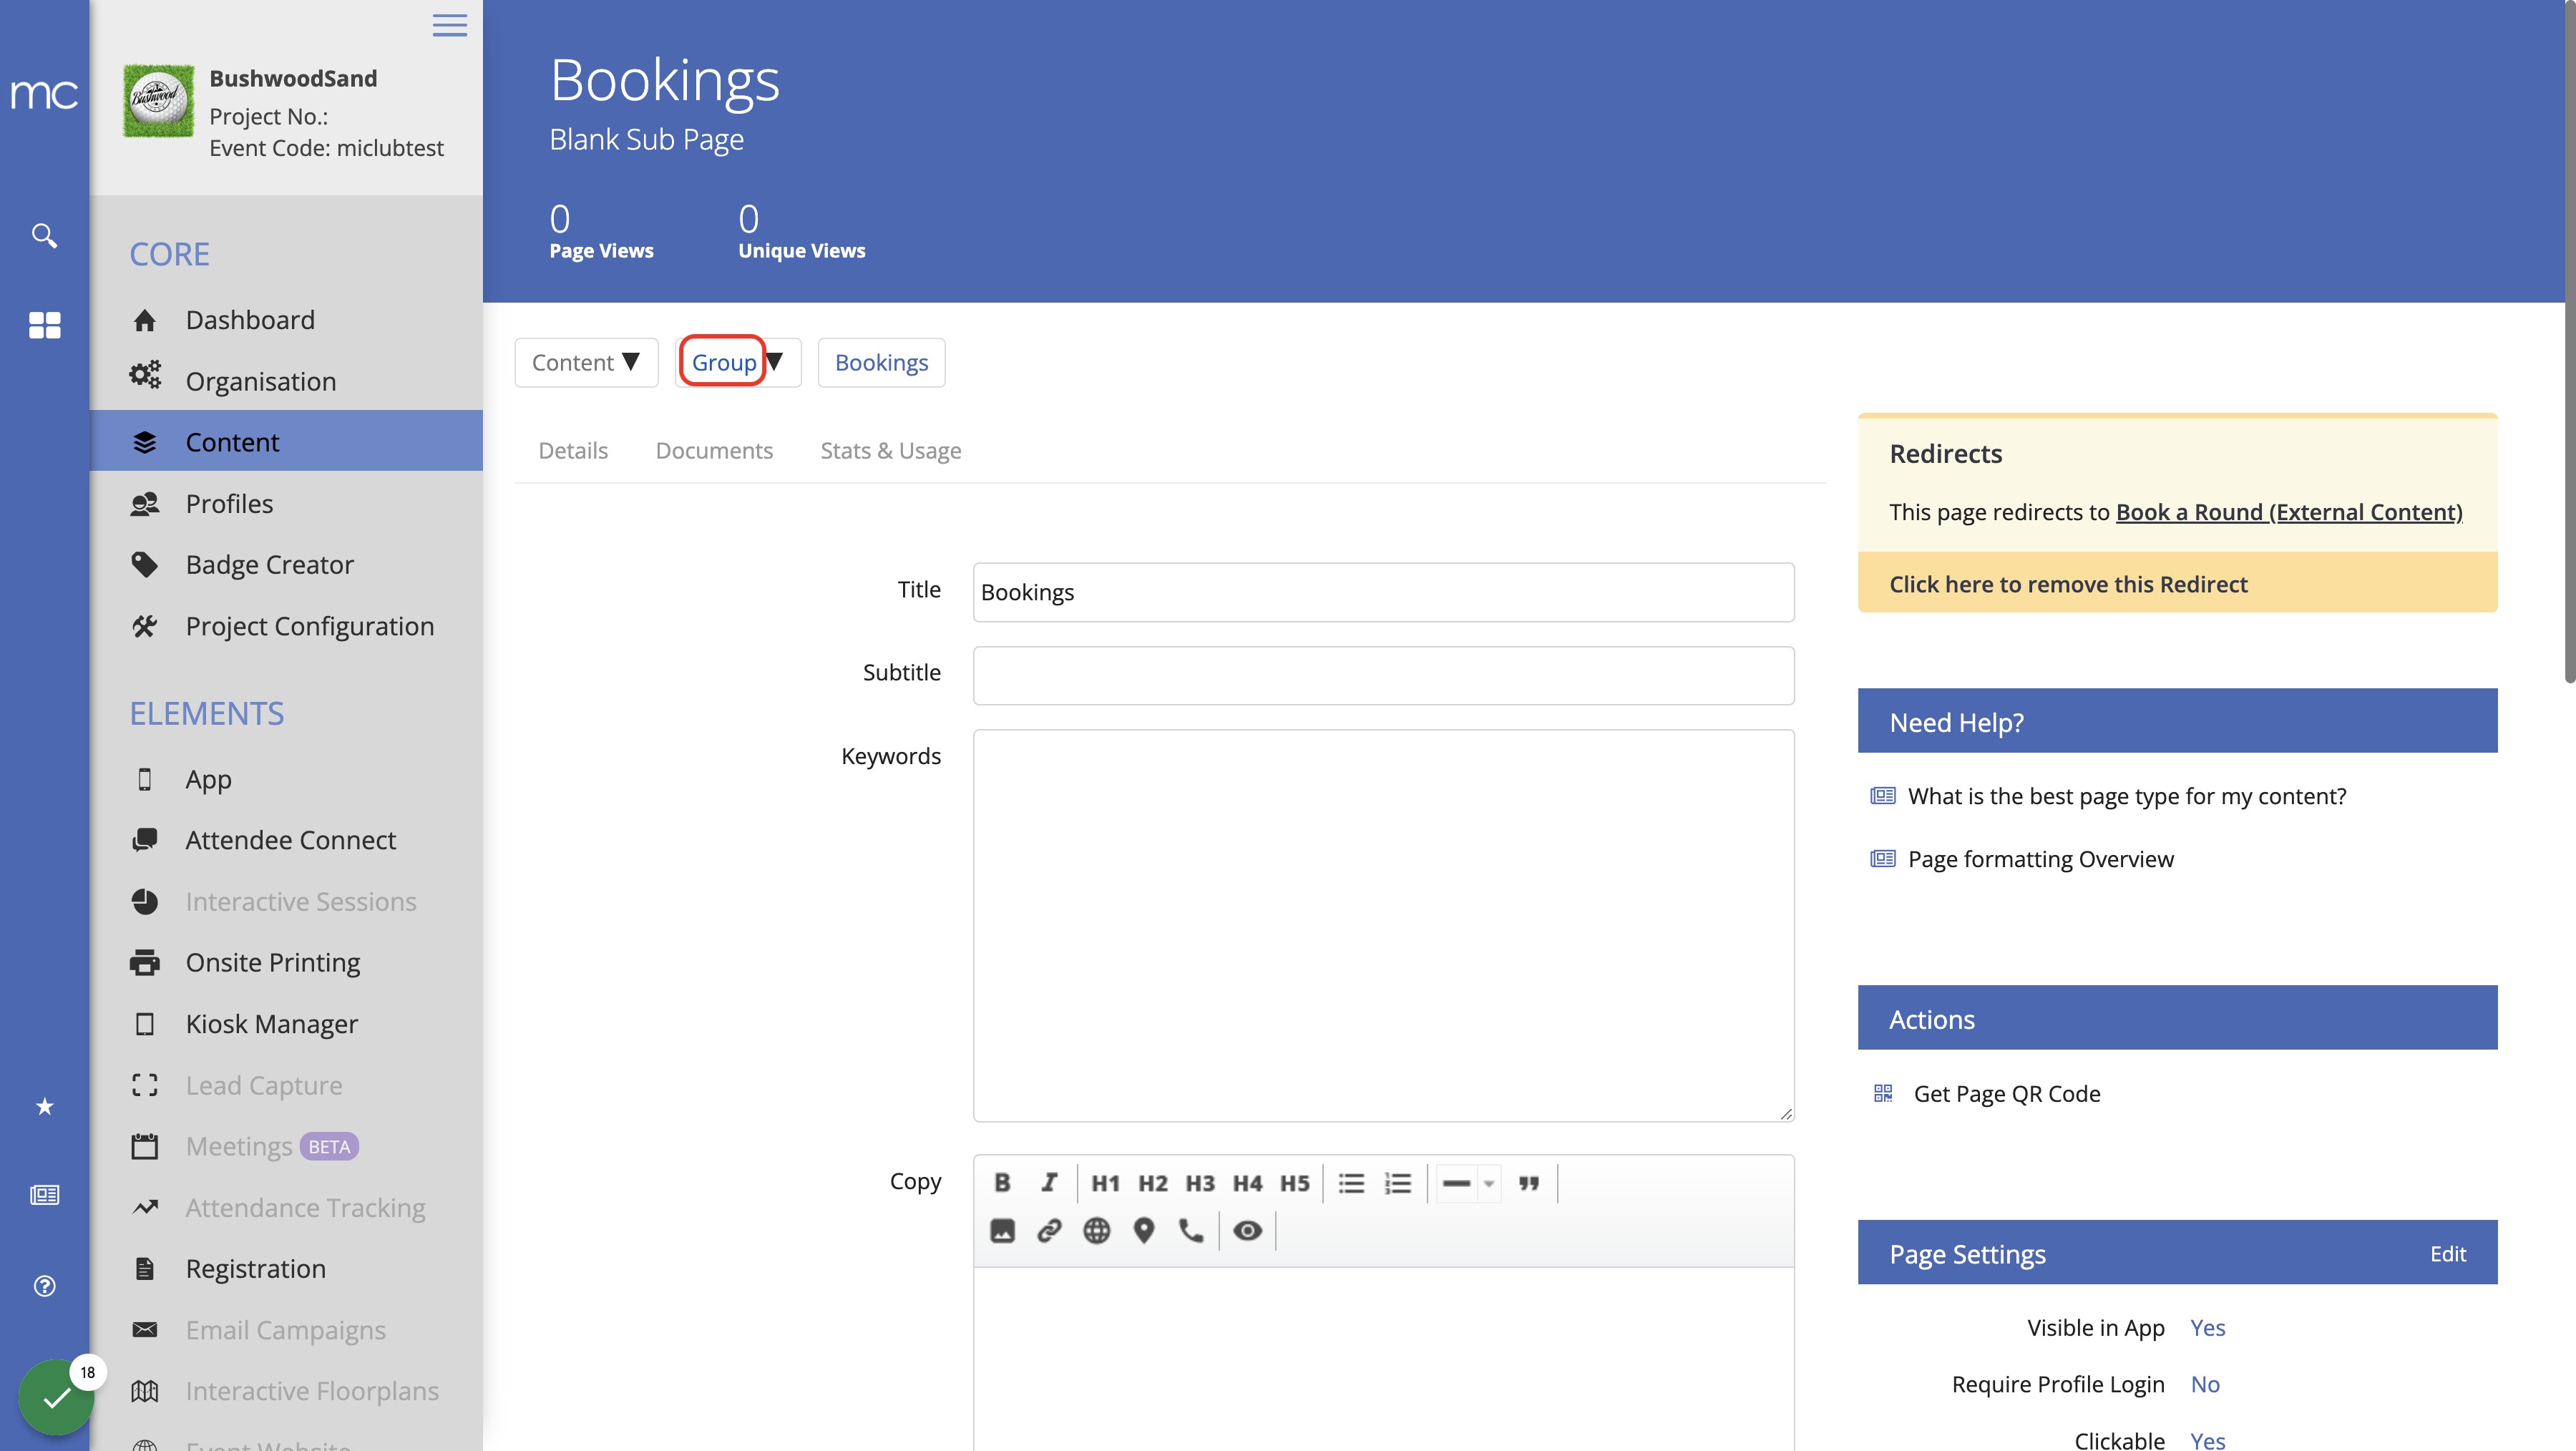Follow the Book a Round redirect link
Screen dimensions: 2576x1451
pyautogui.click(x=2288, y=512)
